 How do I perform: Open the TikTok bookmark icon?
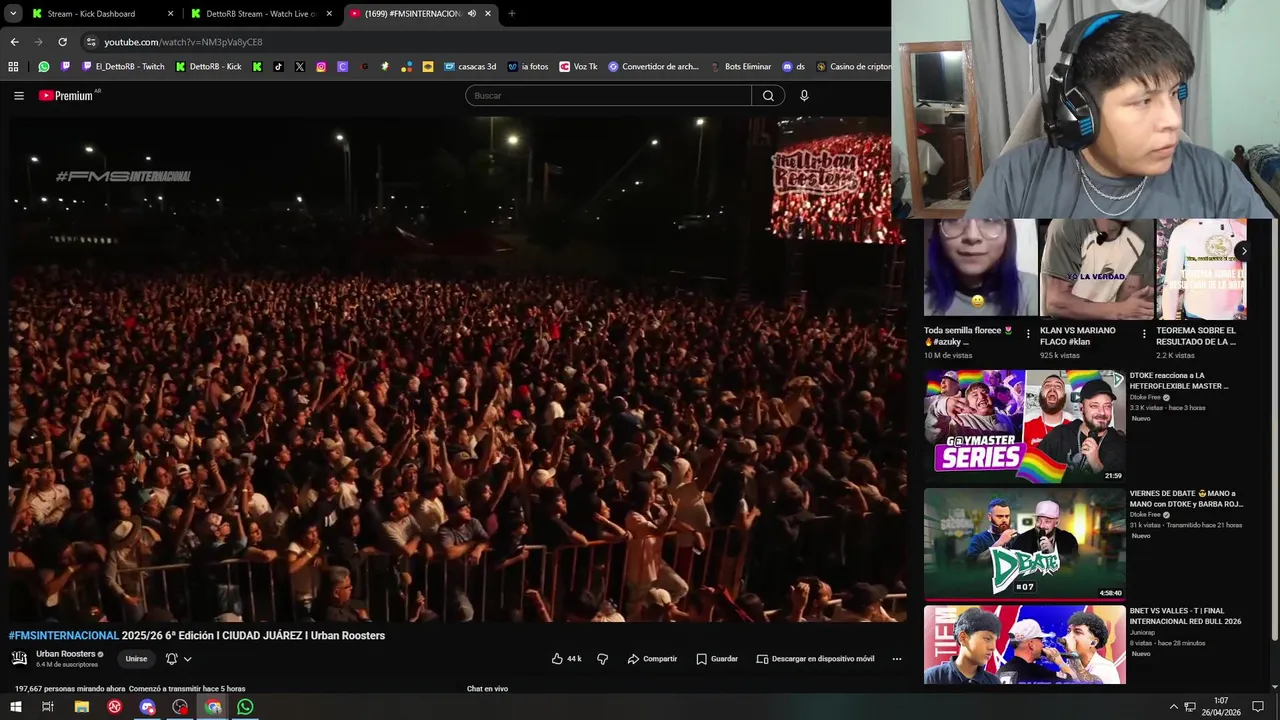coord(278,67)
